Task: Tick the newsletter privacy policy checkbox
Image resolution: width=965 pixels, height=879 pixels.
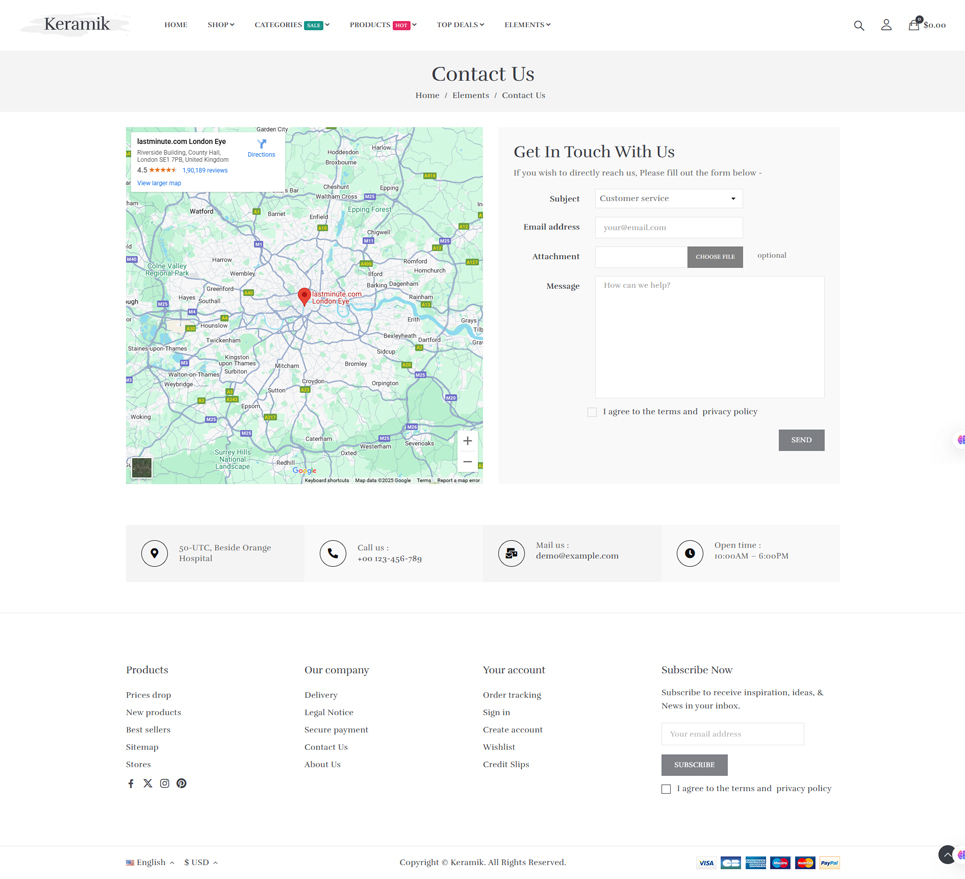Action: pyautogui.click(x=666, y=789)
